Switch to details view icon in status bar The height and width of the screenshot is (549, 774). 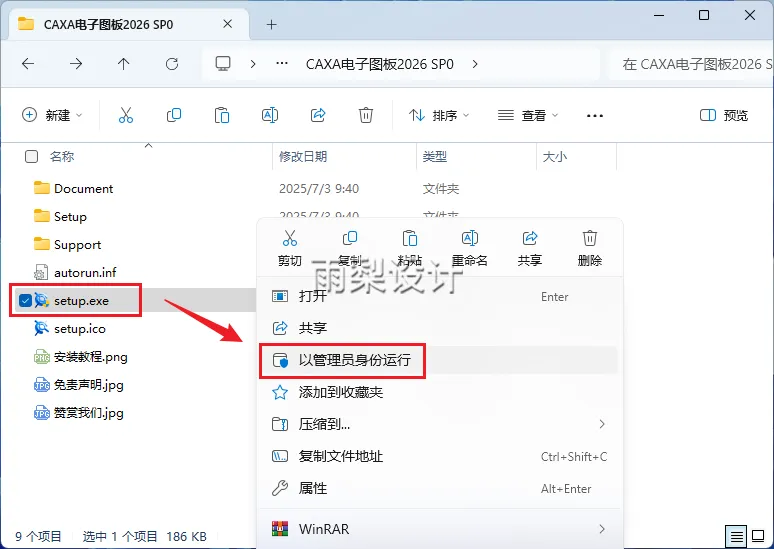[736, 536]
